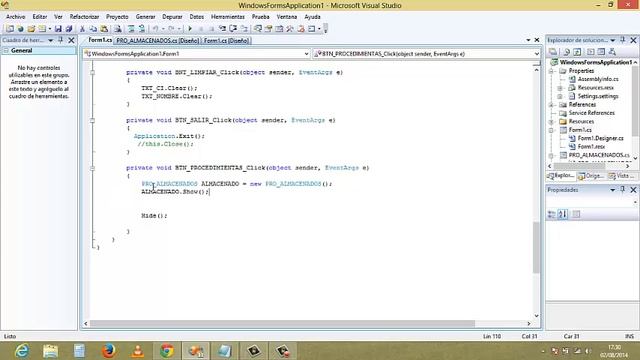Screen dimensions: 640x360
Task: Click the Hide(); line in code editor
Action: coord(154,216)
